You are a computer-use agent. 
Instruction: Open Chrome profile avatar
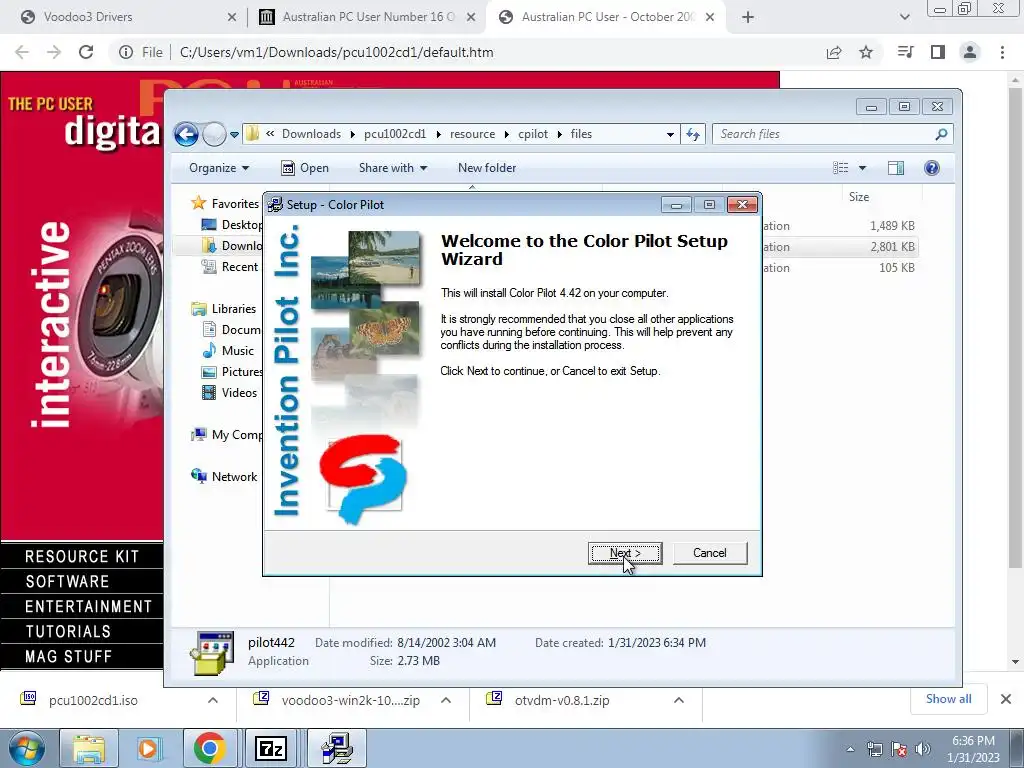(x=970, y=52)
